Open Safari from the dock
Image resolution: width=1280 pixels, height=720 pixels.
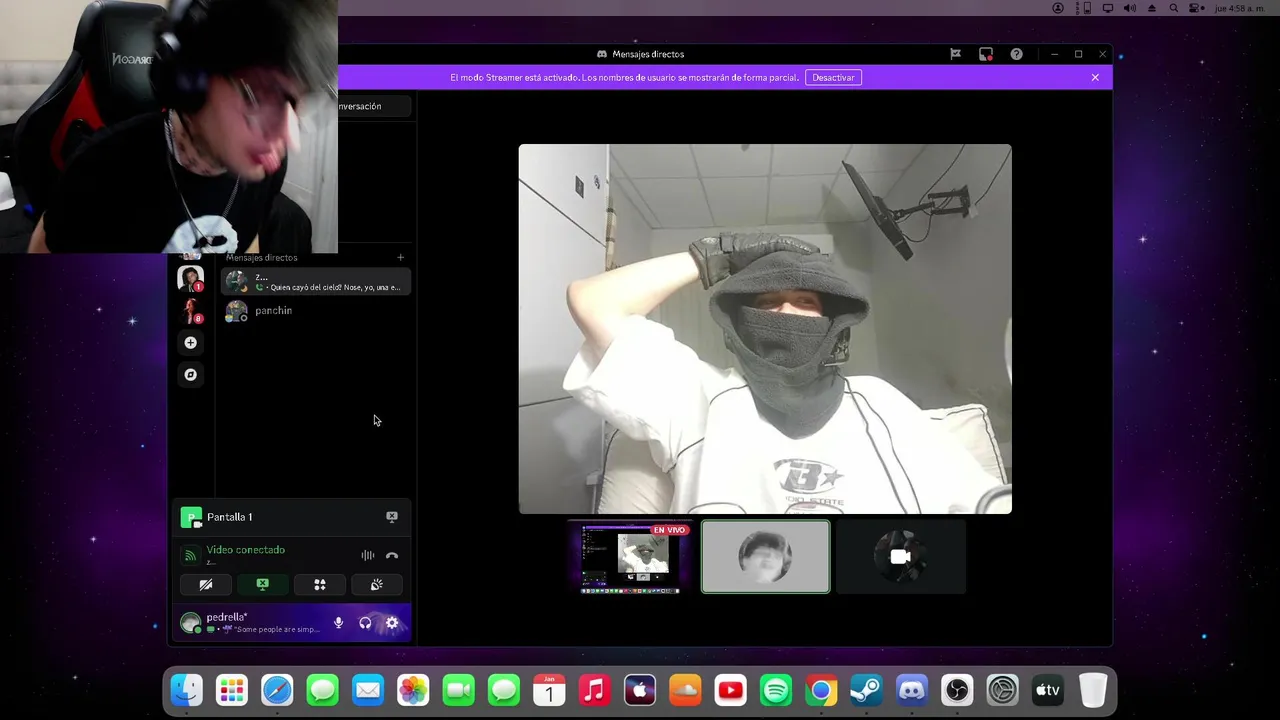277,690
